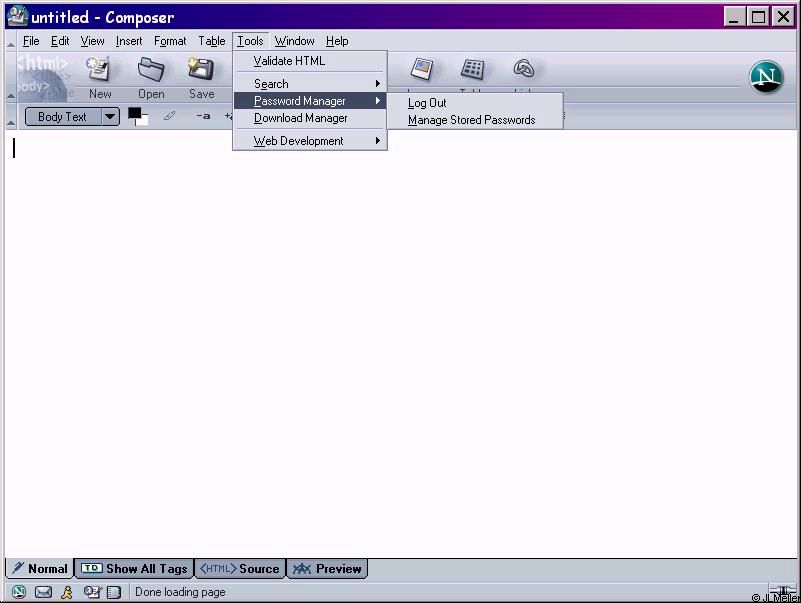Select the Password Manager menu entry

[310, 101]
